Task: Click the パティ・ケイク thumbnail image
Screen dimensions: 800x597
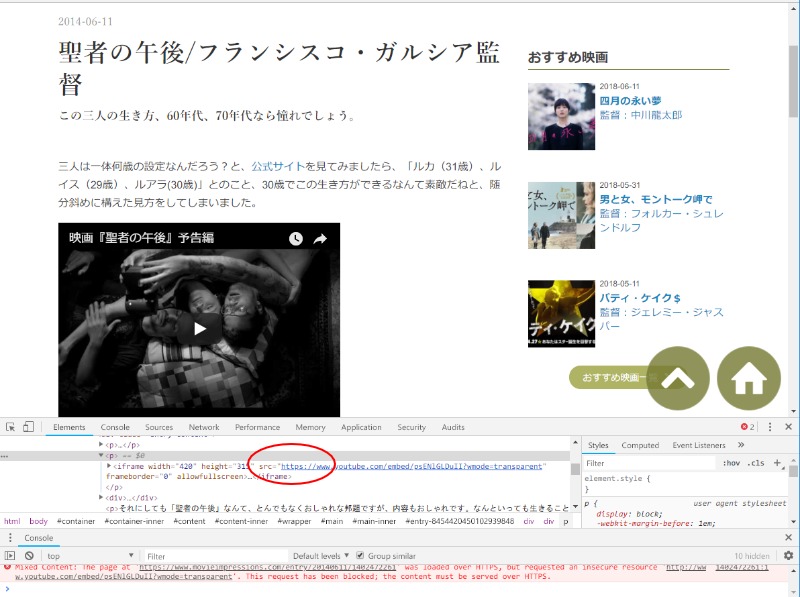Action: coord(561,314)
